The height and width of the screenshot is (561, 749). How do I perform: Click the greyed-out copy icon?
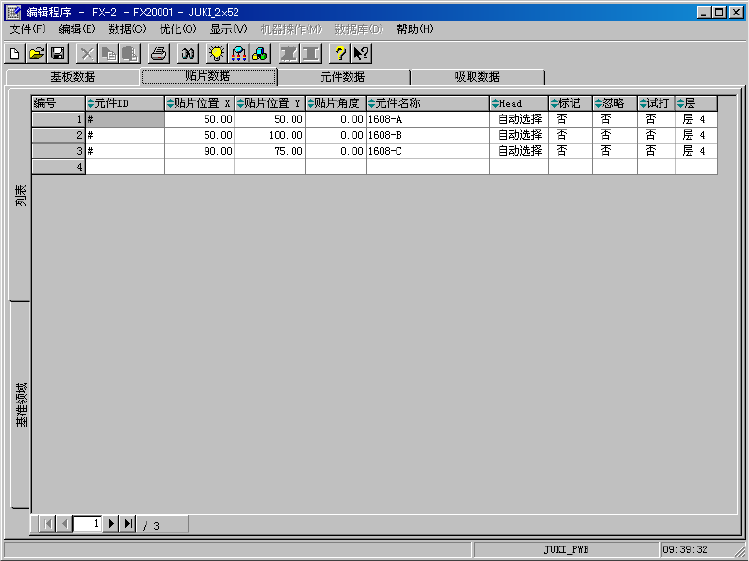click(x=108, y=54)
